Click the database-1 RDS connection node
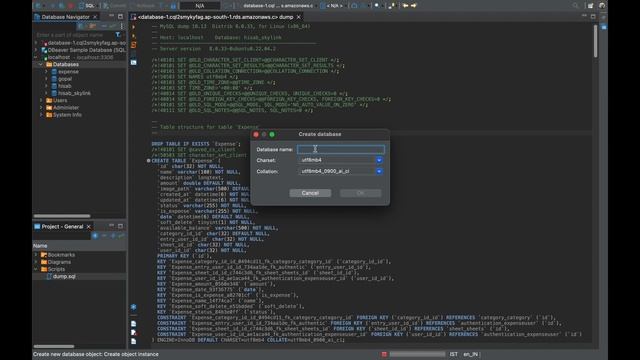This screenshot has width=640, height=360. point(87,43)
